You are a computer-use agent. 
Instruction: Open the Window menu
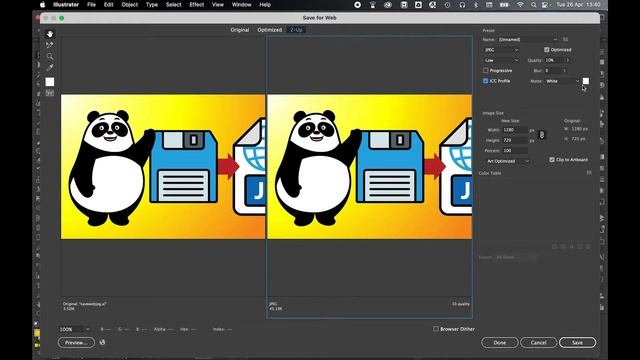pos(242,5)
